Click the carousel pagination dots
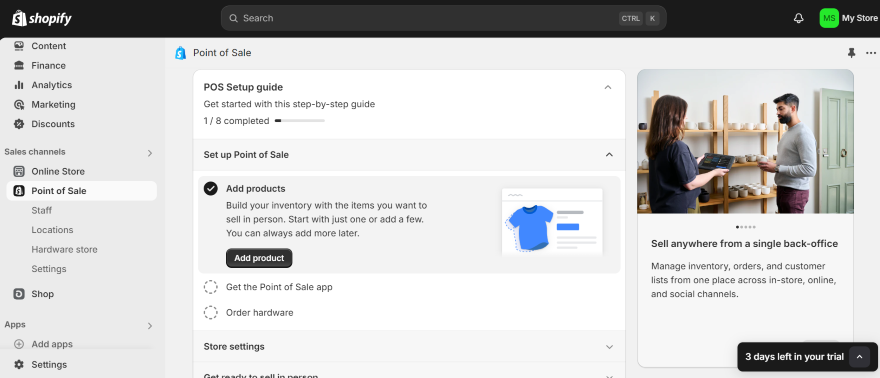 [745, 227]
